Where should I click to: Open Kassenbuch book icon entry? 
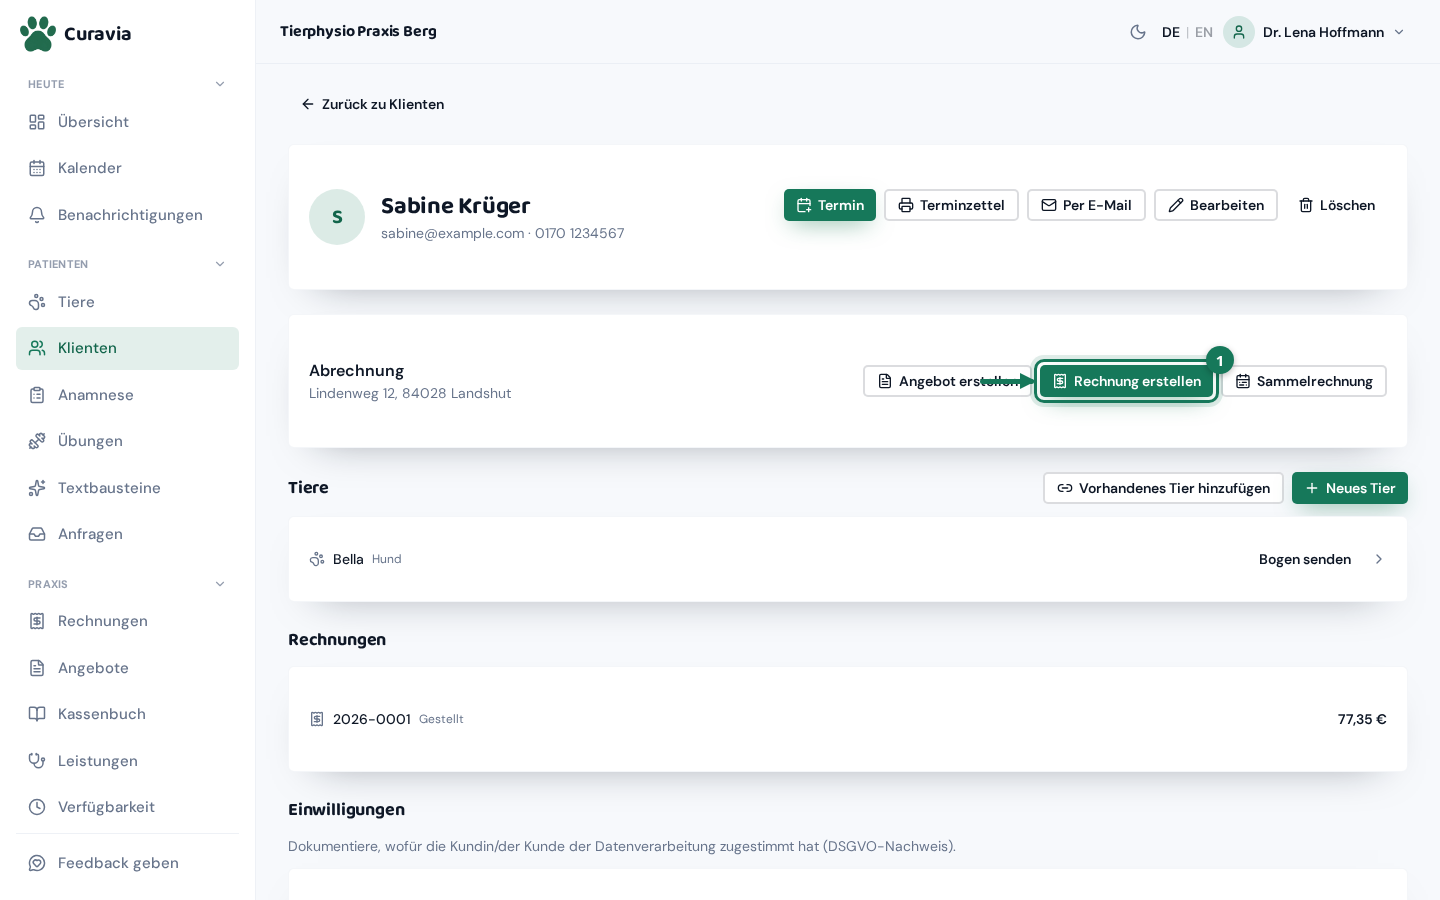click(x=127, y=714)
